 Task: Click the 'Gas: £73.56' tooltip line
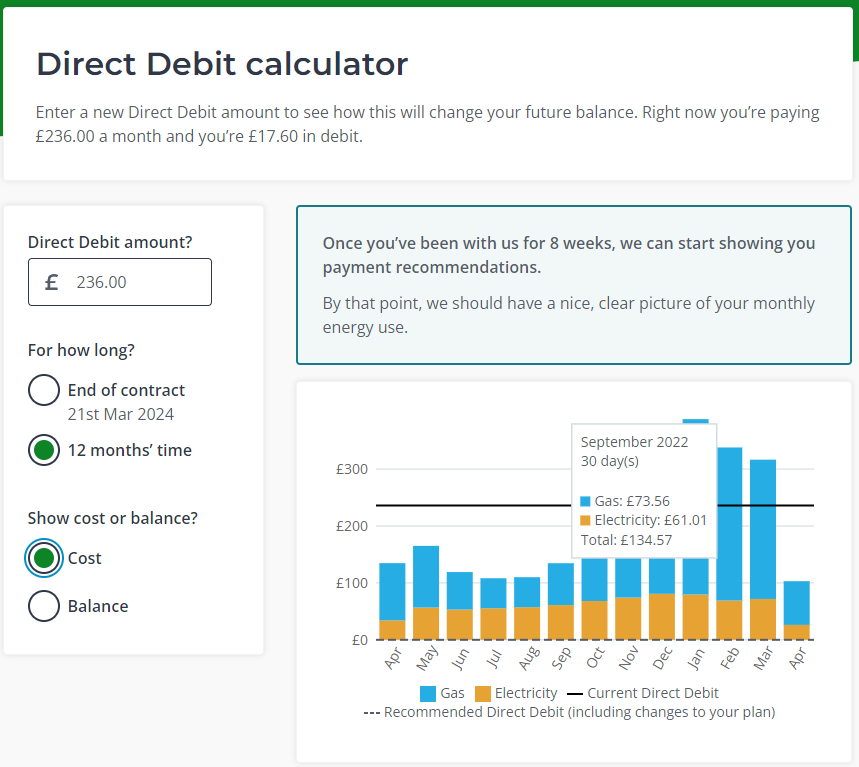coord(625,501)
